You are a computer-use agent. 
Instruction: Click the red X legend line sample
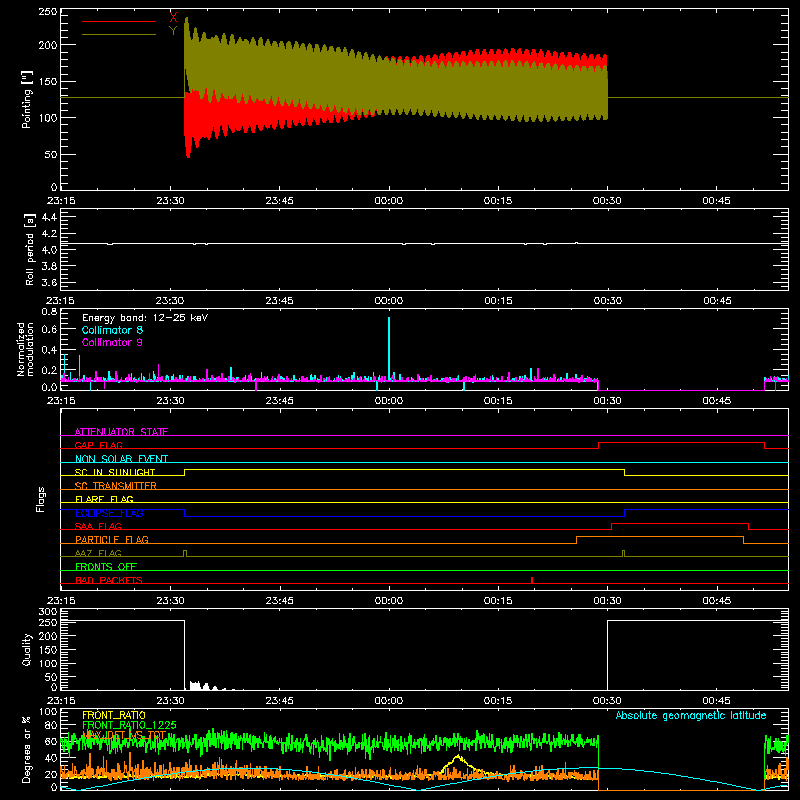tap(119, 21)
